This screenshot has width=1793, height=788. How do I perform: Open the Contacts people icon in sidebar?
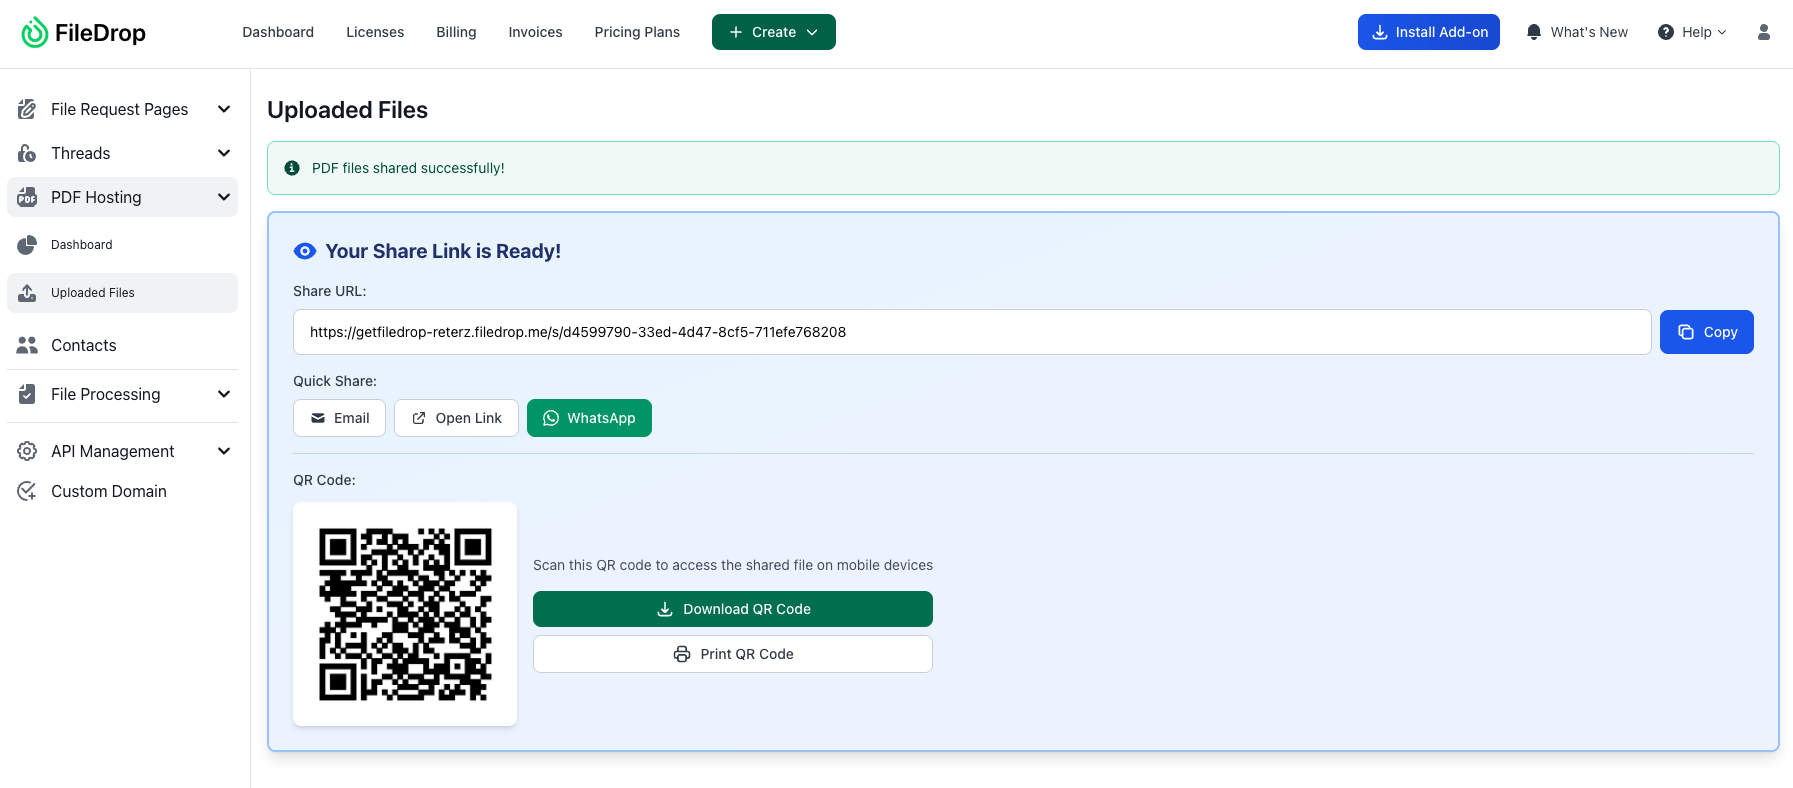coord(27,345)
